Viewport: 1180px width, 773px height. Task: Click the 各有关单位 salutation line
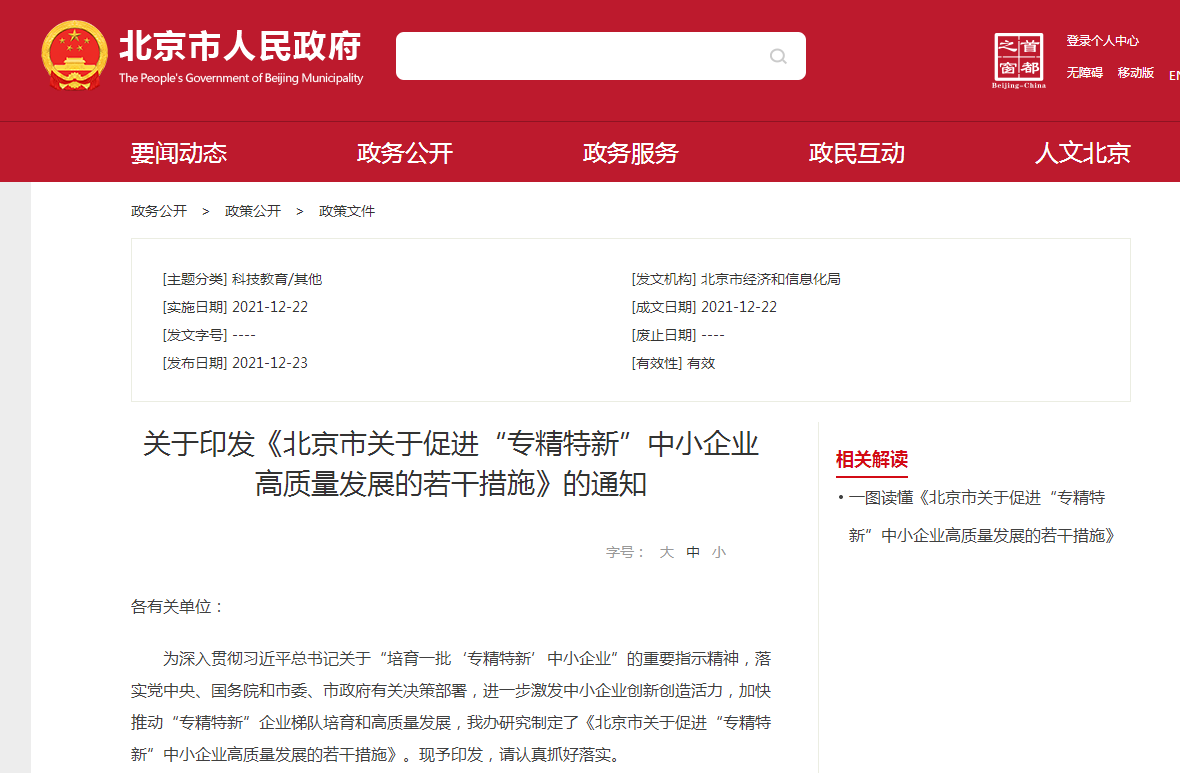pyautogui.click(x=178, y=607)
